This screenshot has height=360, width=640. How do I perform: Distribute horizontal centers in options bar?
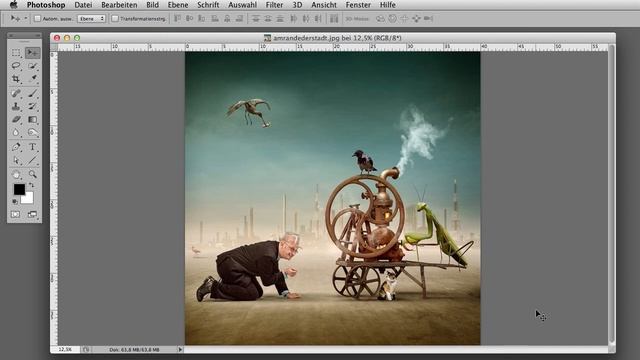[x=306, y=18]
